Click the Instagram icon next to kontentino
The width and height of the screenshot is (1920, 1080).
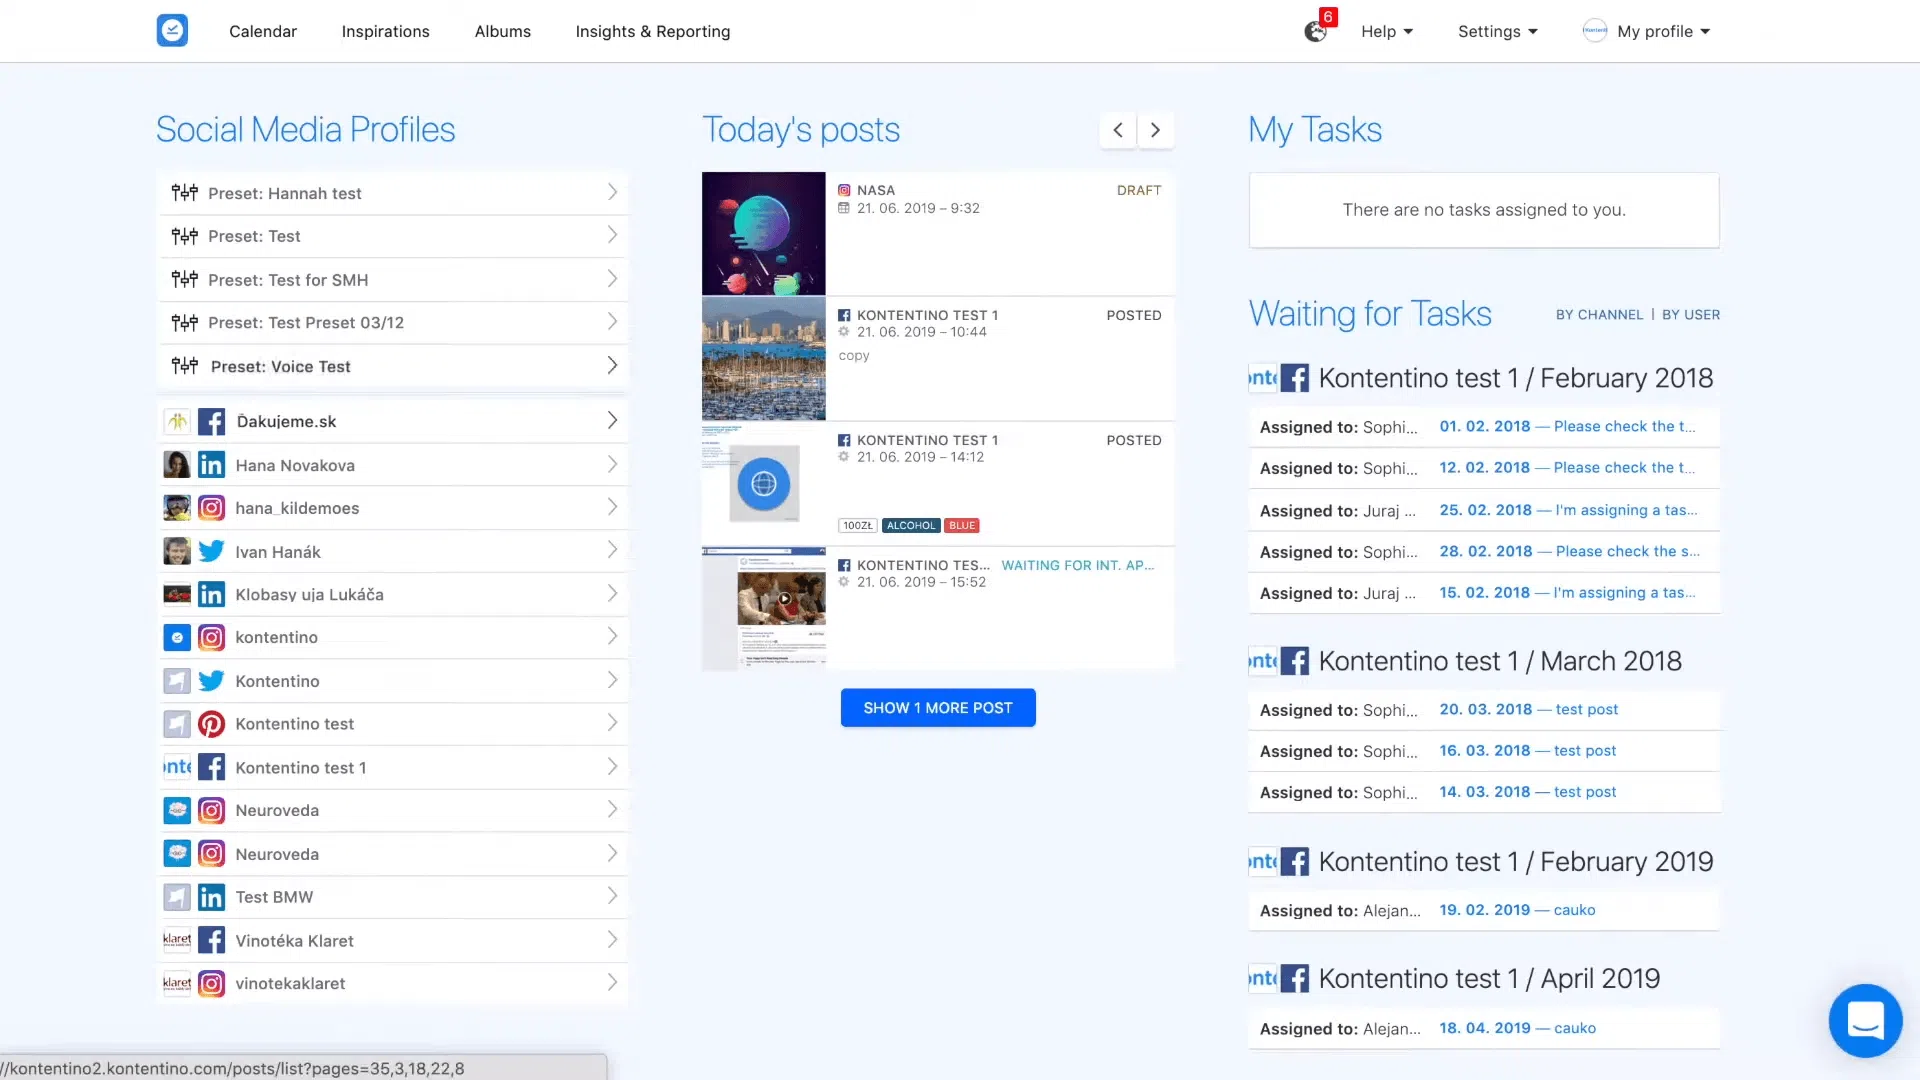211,637
